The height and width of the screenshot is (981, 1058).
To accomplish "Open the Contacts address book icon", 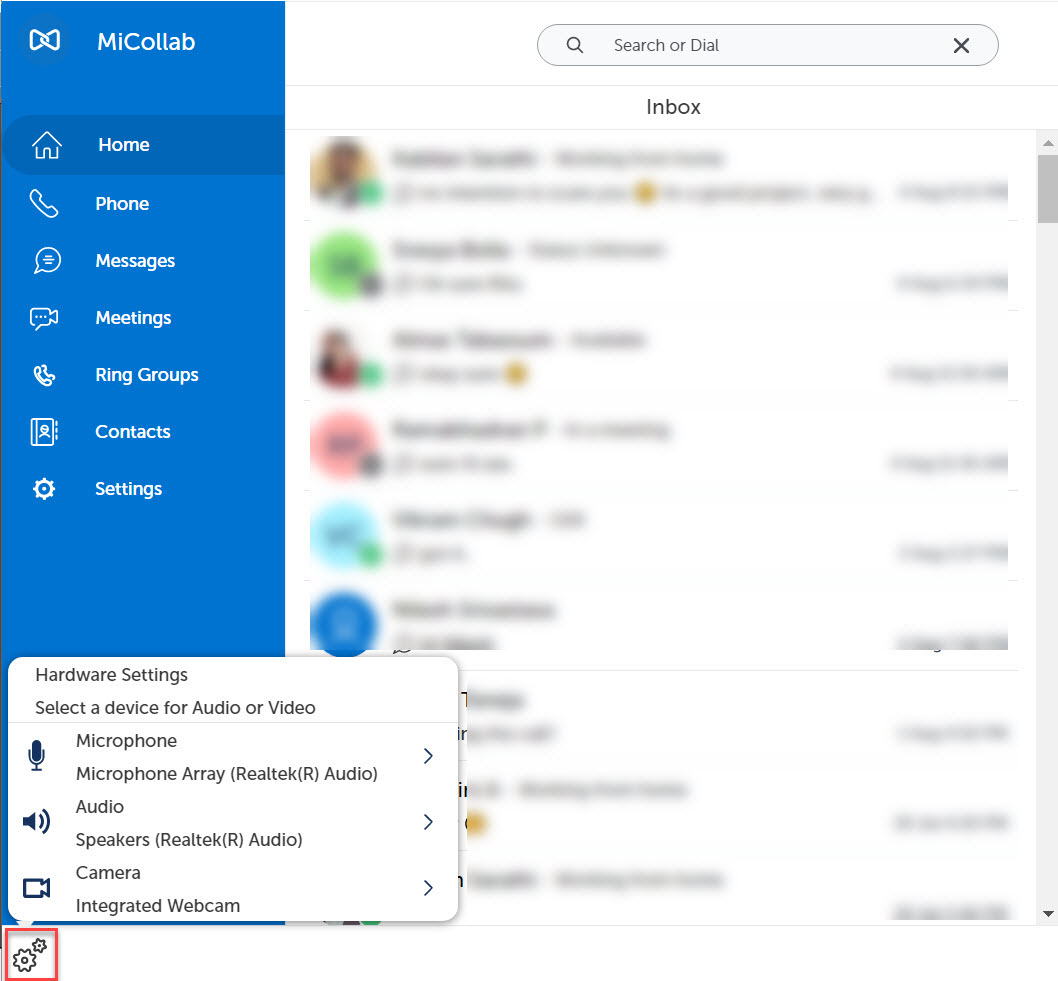I will point(45,432).
